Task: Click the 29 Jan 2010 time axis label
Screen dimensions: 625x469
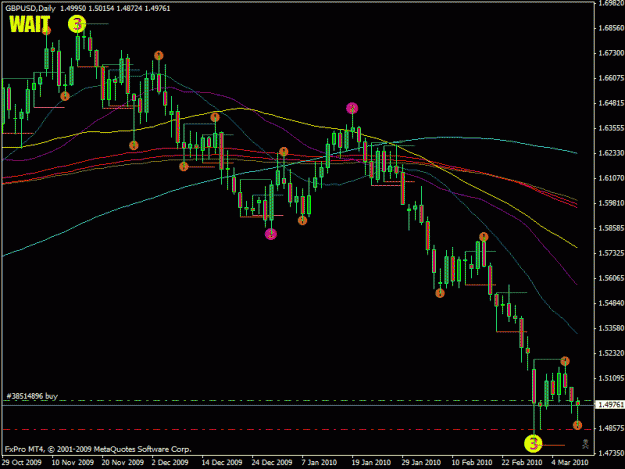Action: coord(421,462)
